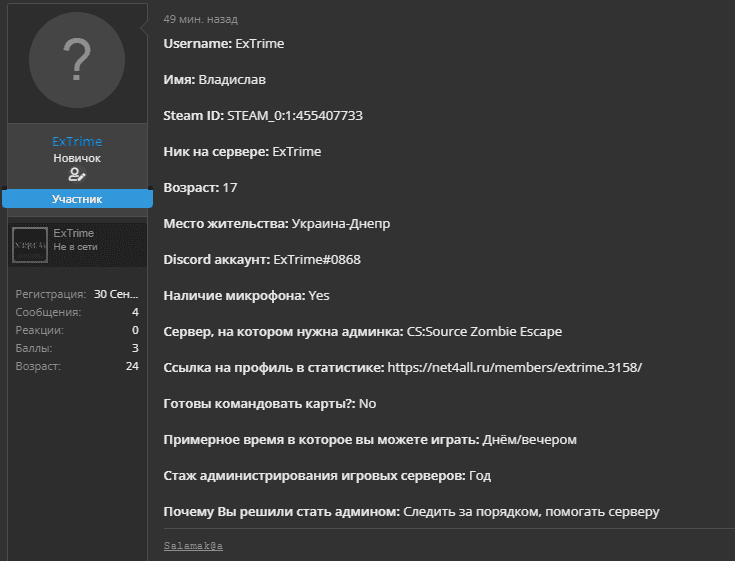Click the Steam profile avatar thumbnail
This screenshot has width=735, height=561.
(x=30, y=244)
